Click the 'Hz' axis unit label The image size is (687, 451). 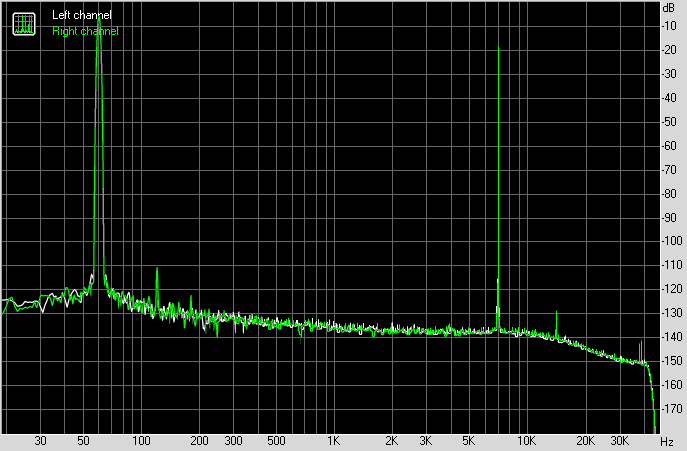(667, 441)
